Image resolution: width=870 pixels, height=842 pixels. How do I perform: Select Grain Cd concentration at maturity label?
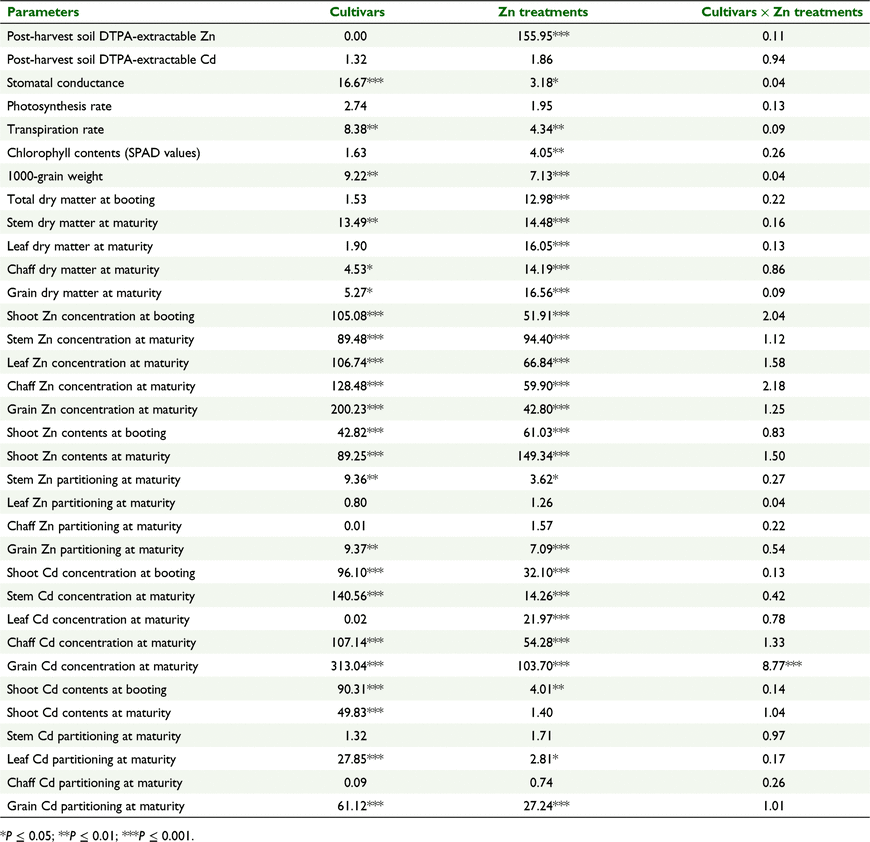(102, 666)
